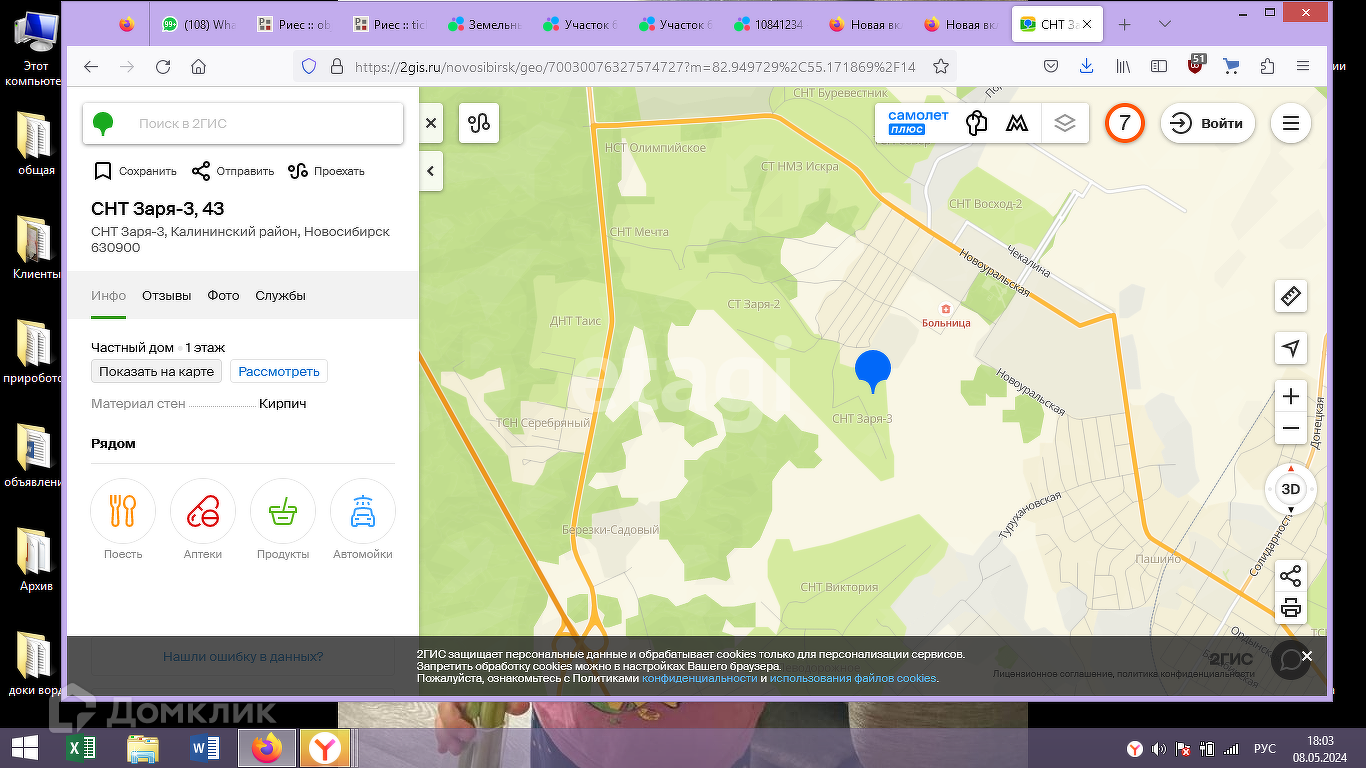
Task: Toggle the metro layer icon
Action: point(1017,123)
